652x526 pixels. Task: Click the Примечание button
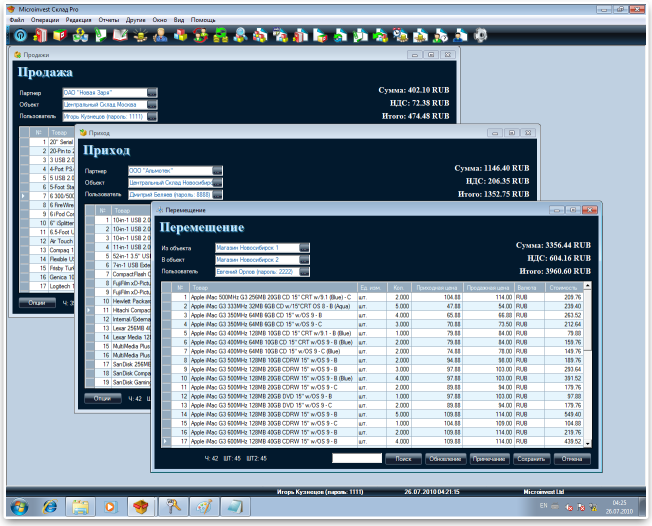tap(489, 459)
